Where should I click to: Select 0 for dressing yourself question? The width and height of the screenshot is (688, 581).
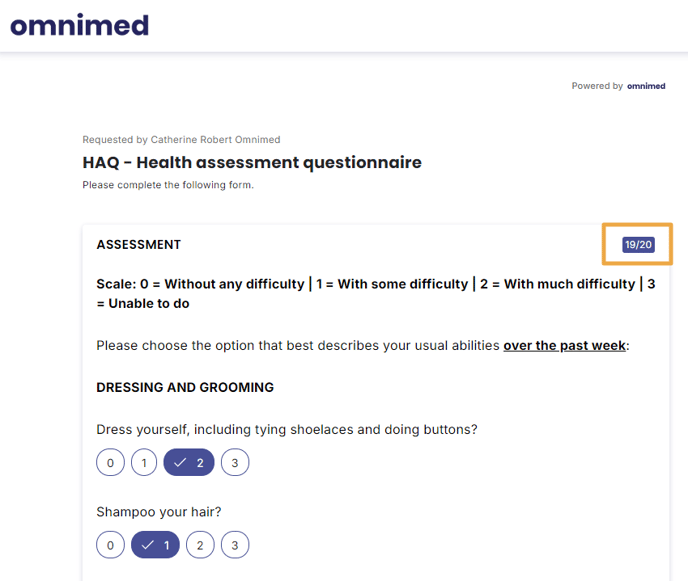[111, 463]
